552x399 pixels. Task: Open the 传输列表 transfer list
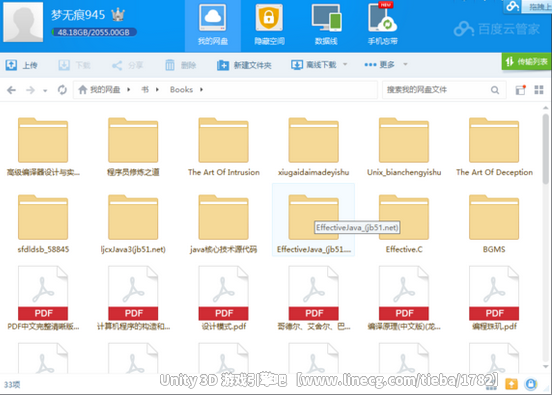click(x=527, y=62)
